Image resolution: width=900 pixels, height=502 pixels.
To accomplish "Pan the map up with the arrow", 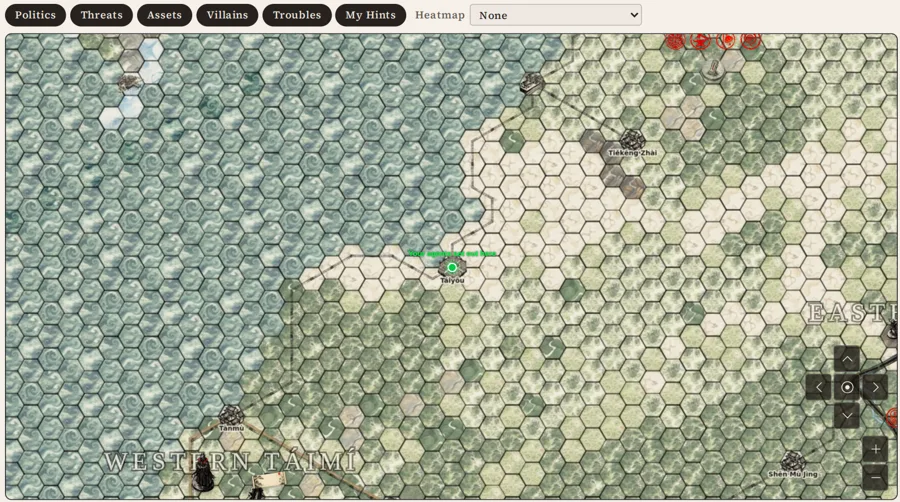I will pyautogui.click(x=847, y=359).
